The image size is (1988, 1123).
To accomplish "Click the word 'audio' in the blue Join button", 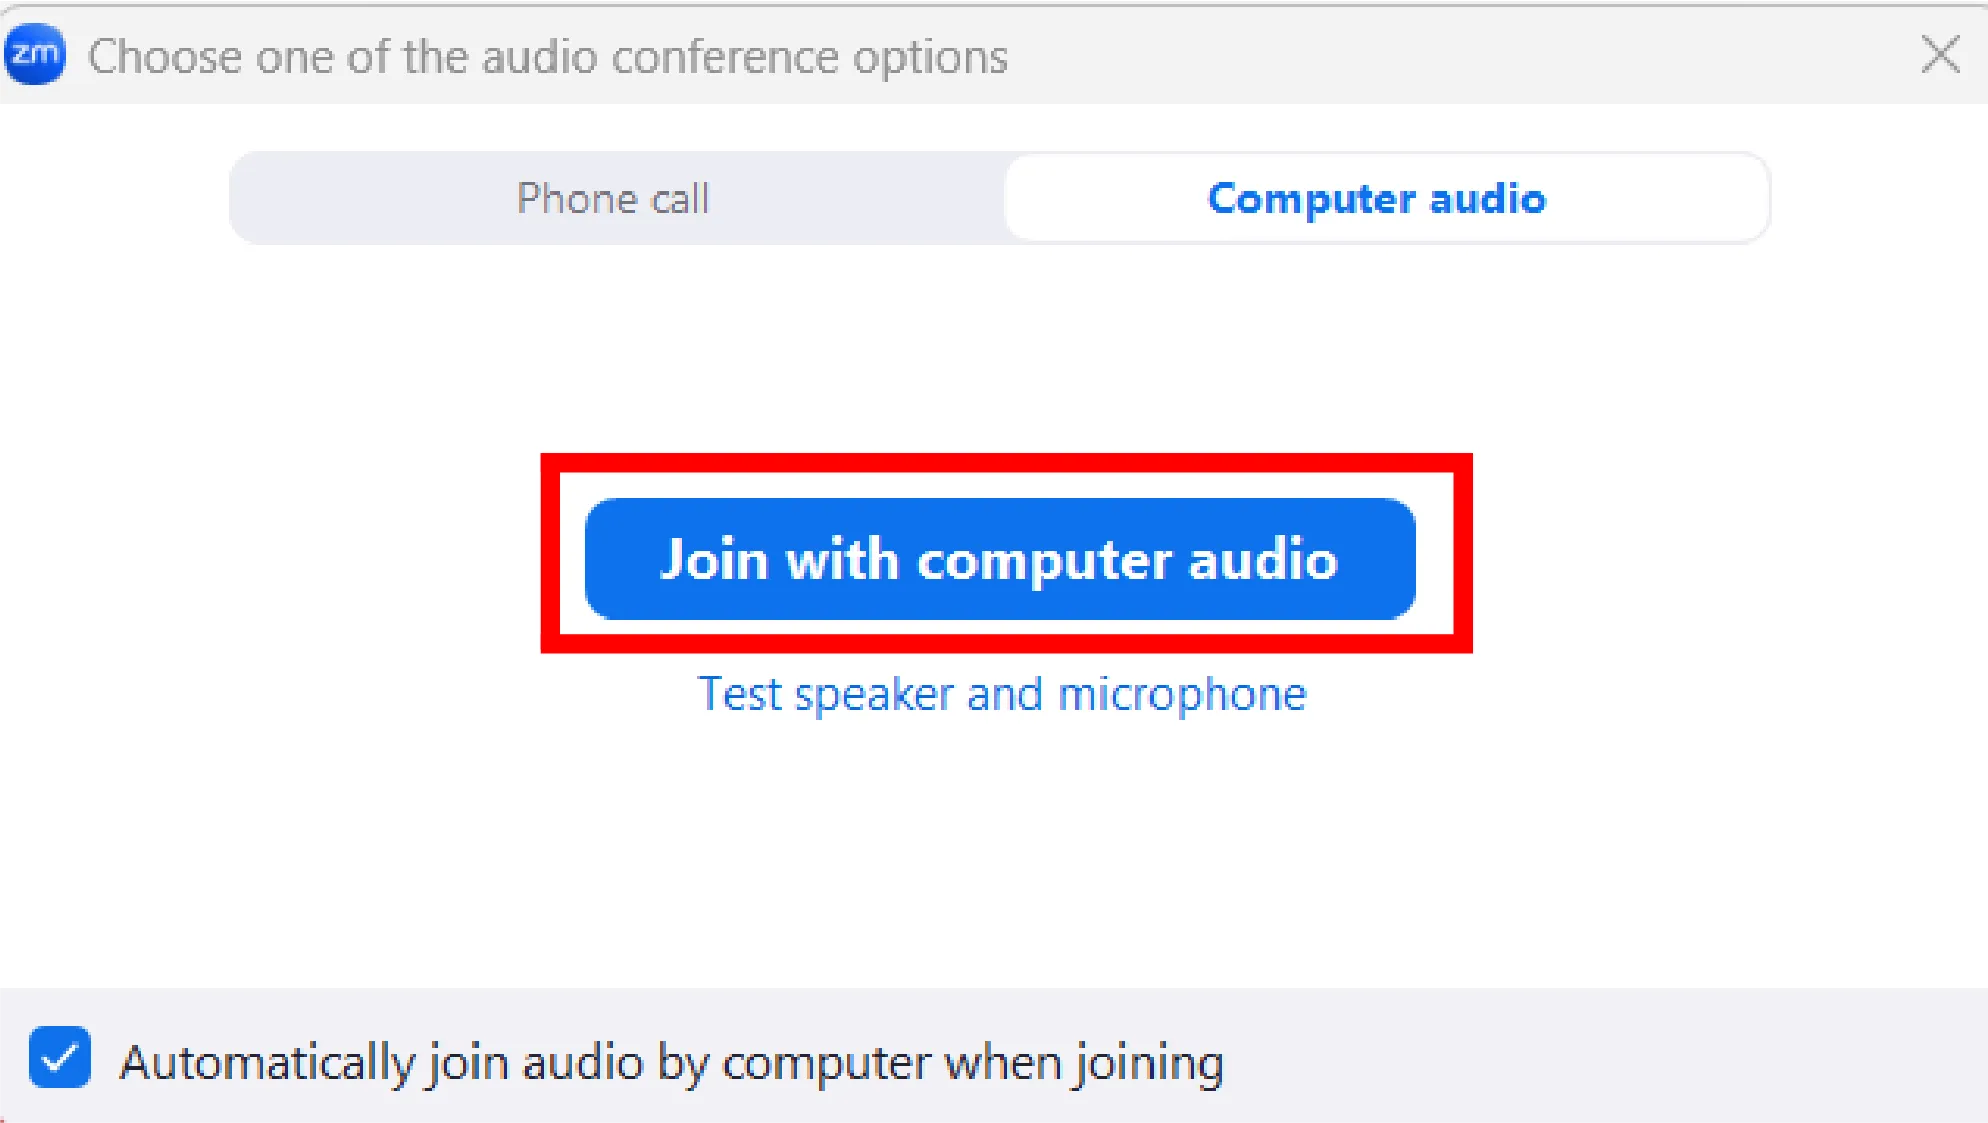I will point(1262,559).
